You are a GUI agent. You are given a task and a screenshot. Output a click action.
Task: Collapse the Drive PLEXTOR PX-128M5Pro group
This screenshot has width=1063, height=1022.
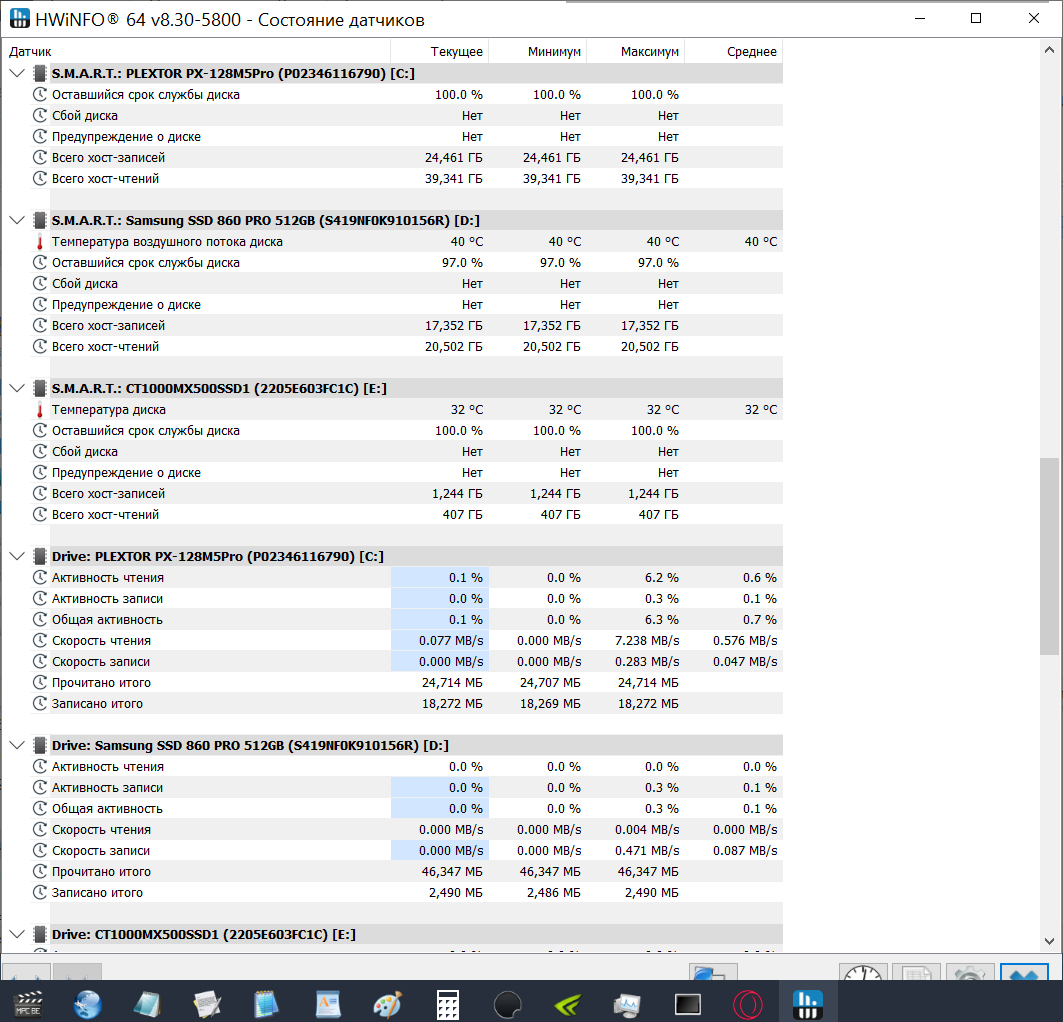click(x=17, y=556)
